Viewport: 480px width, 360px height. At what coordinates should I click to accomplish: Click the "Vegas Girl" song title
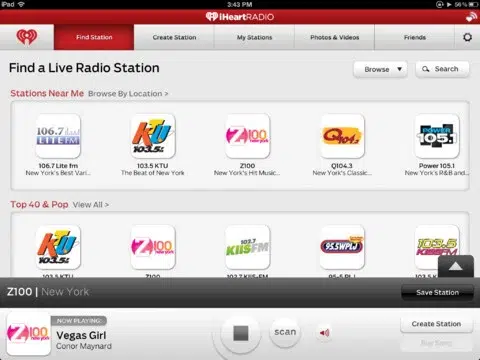pyautogui.click(x=81, y=335)
